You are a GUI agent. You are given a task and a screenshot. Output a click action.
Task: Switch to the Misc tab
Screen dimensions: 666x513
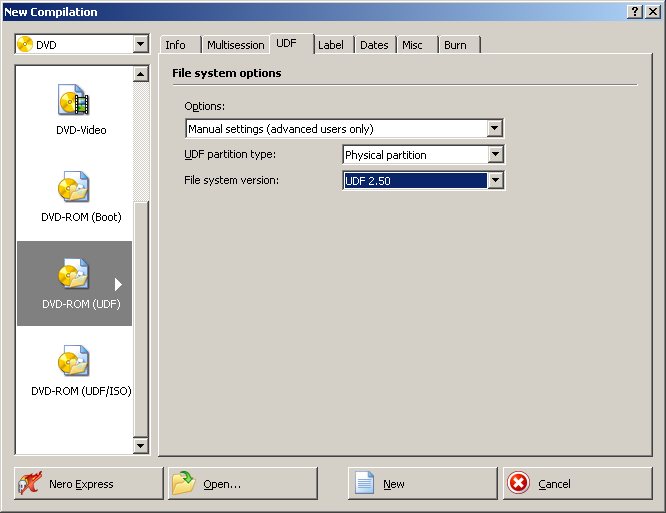[x=417, y=45]
